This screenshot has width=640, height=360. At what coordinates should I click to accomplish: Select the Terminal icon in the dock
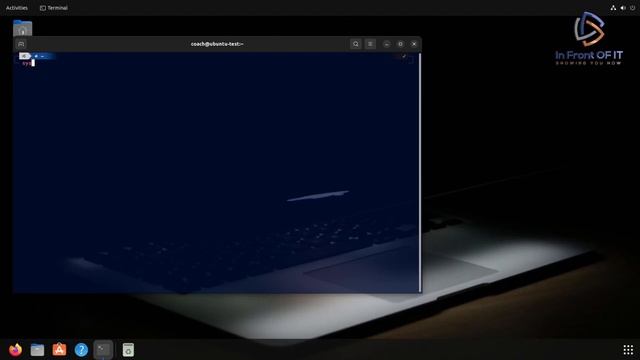[x=103, y=350]
